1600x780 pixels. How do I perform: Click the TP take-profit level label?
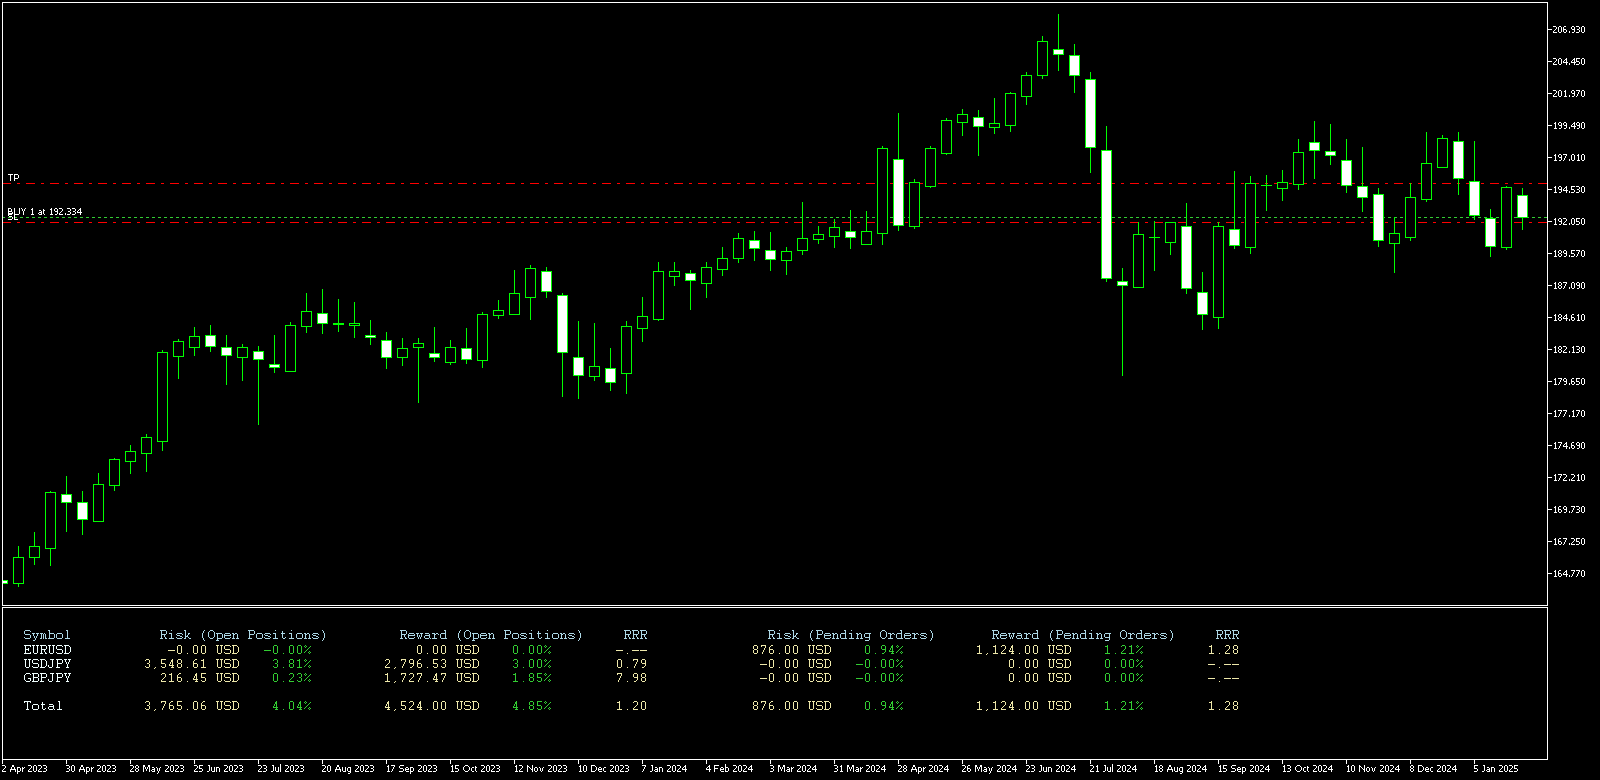click(x=13, y=178)
